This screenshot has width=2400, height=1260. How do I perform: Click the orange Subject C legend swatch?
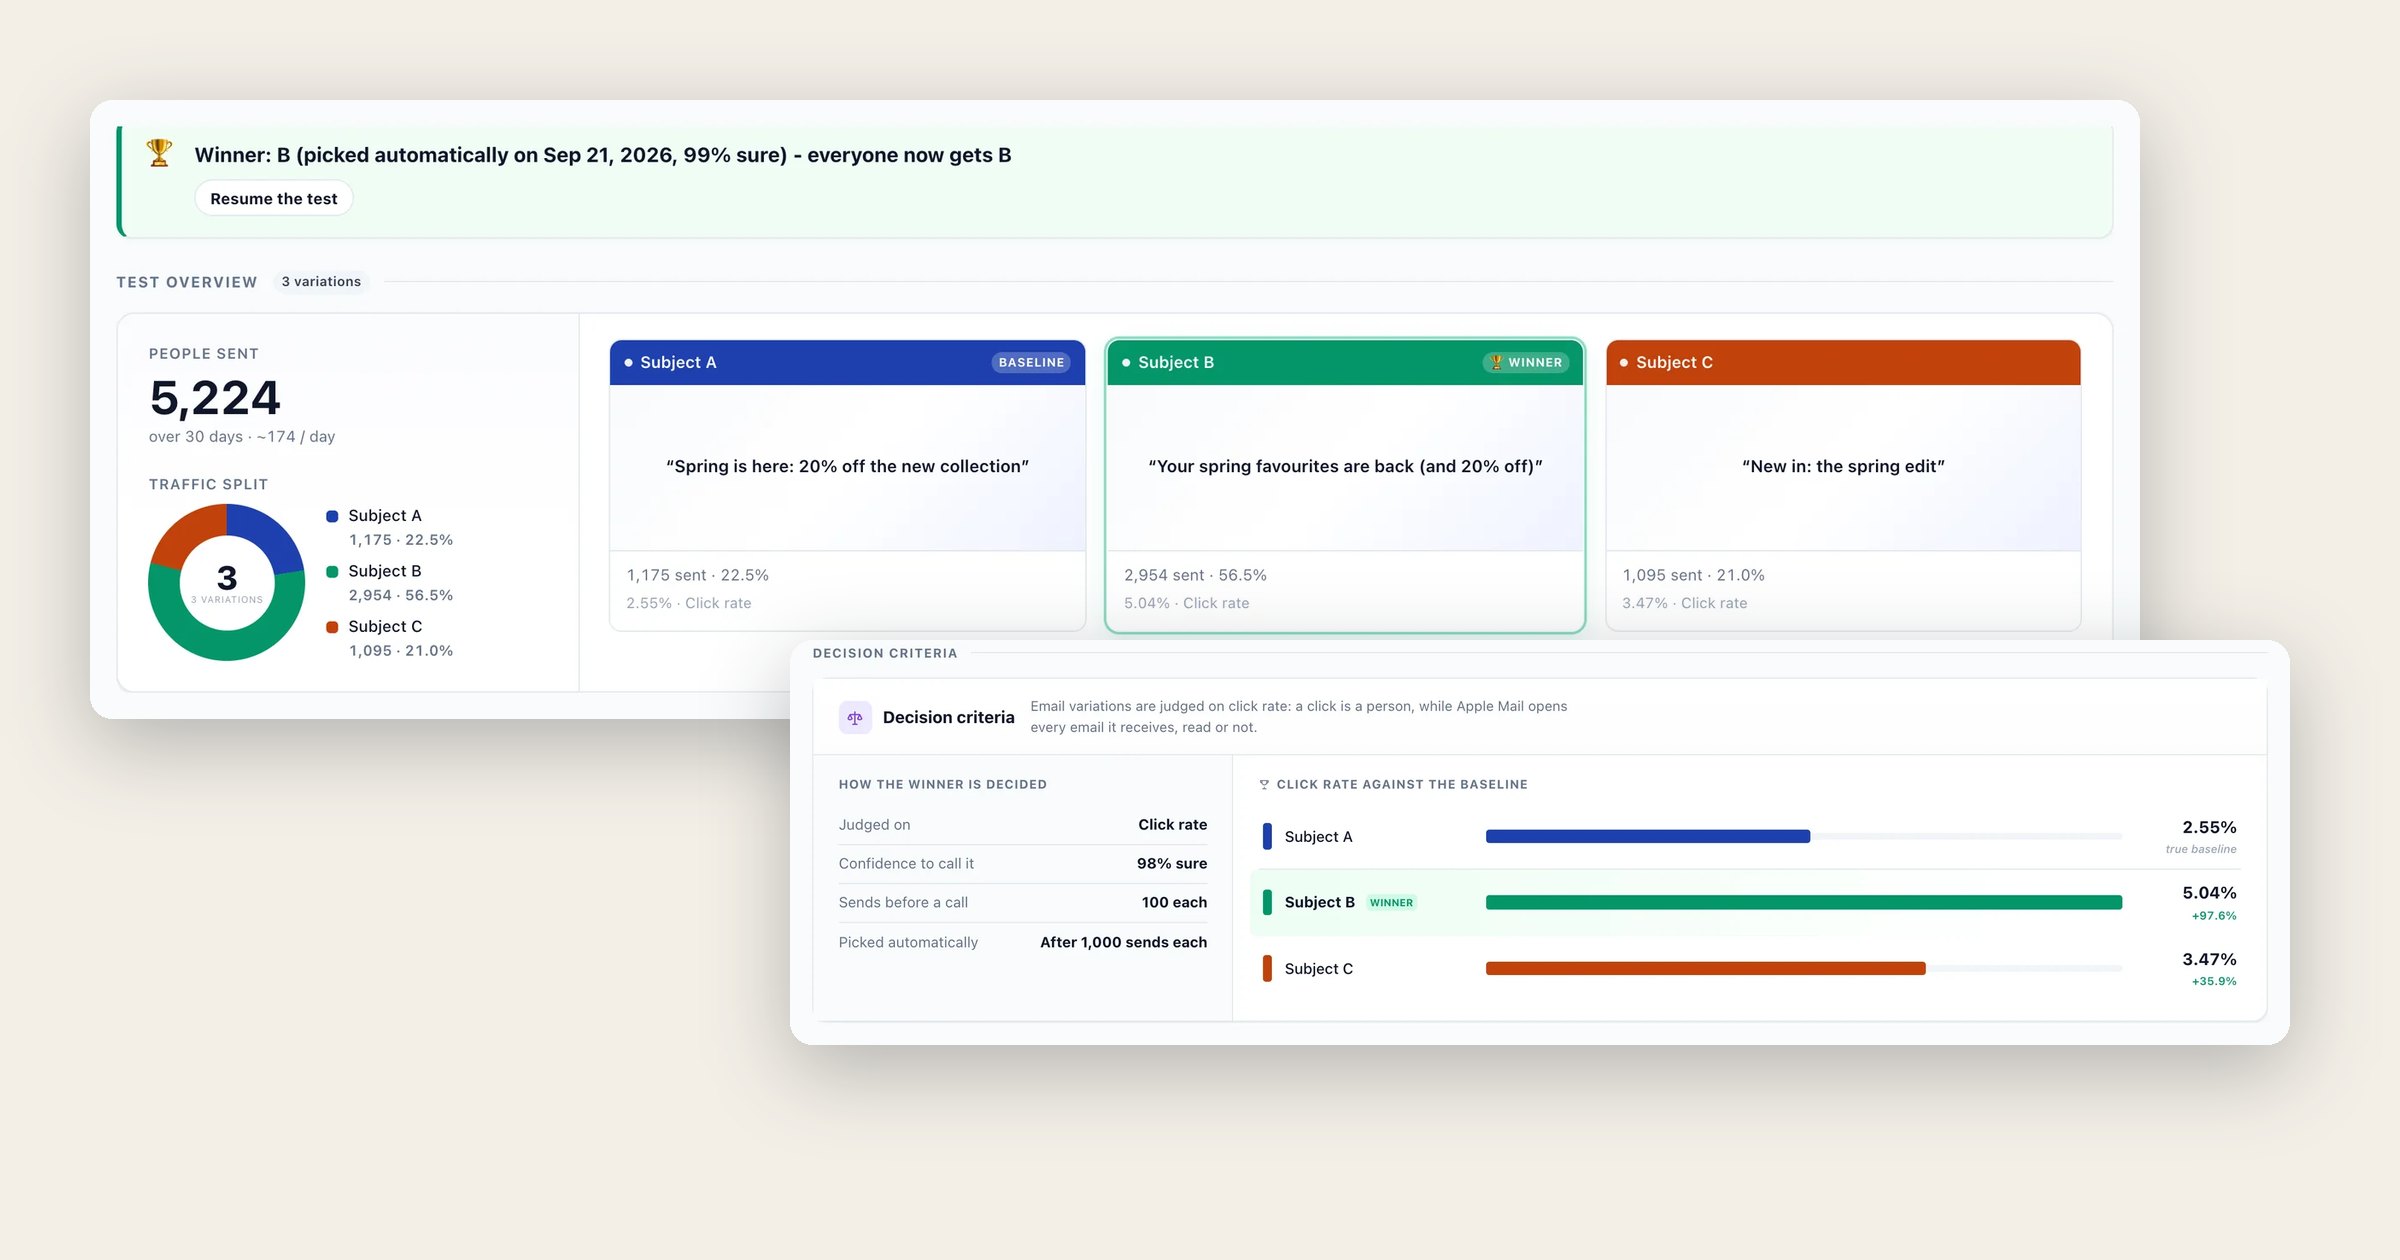[x=332, y=627]
